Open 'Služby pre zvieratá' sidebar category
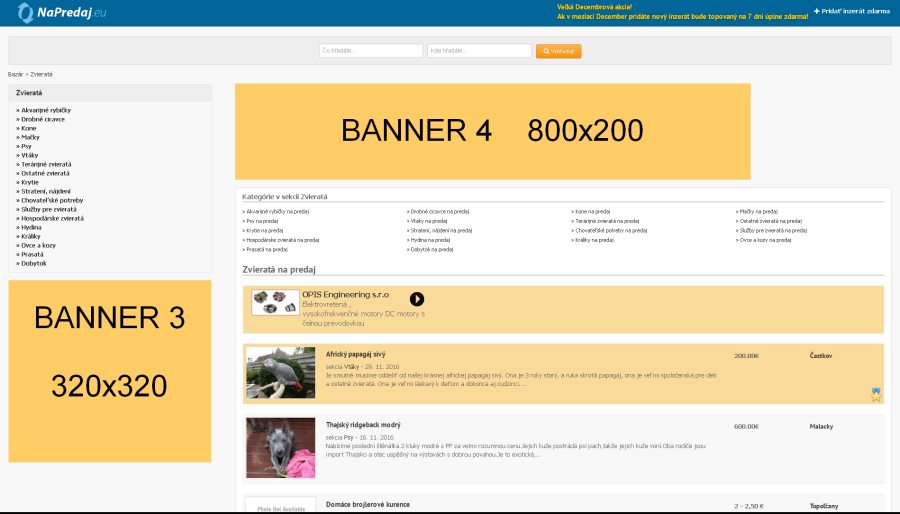Screen dimensions: 900x514 (49, 209)
